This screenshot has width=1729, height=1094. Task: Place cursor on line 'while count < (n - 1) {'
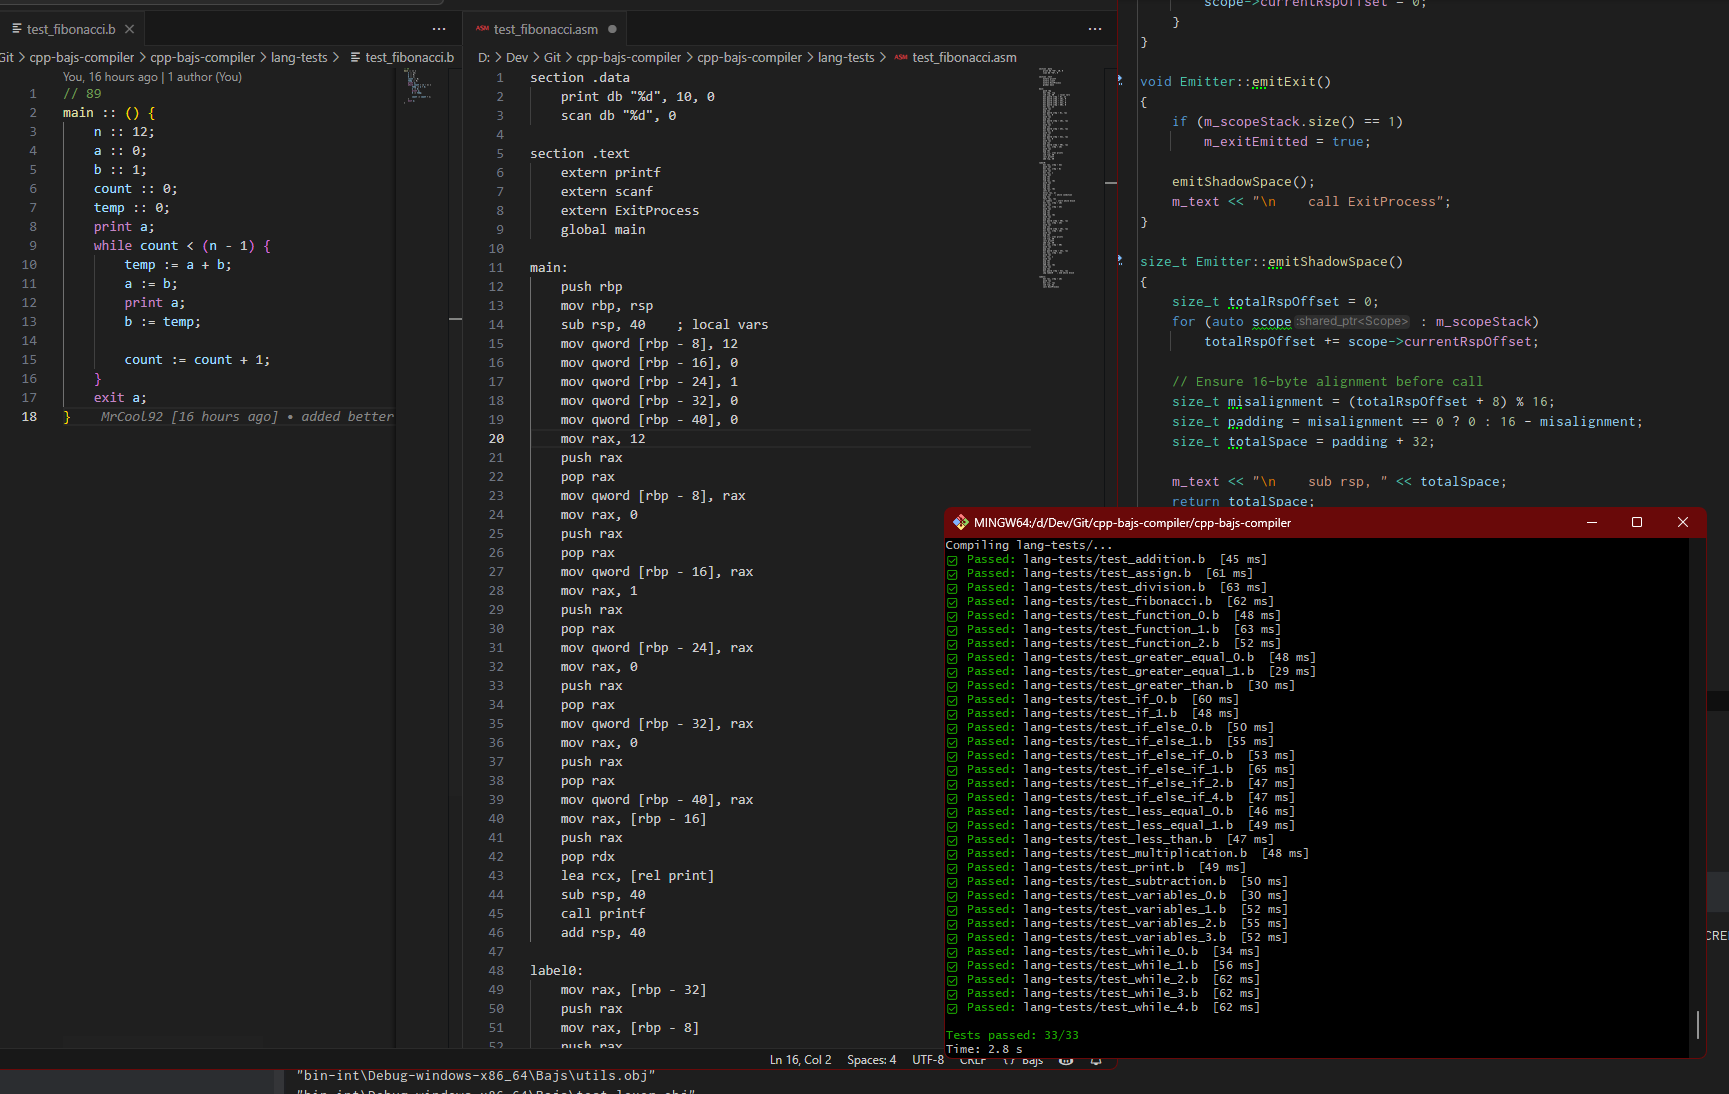pyautogui.click(x=182, y=246)
